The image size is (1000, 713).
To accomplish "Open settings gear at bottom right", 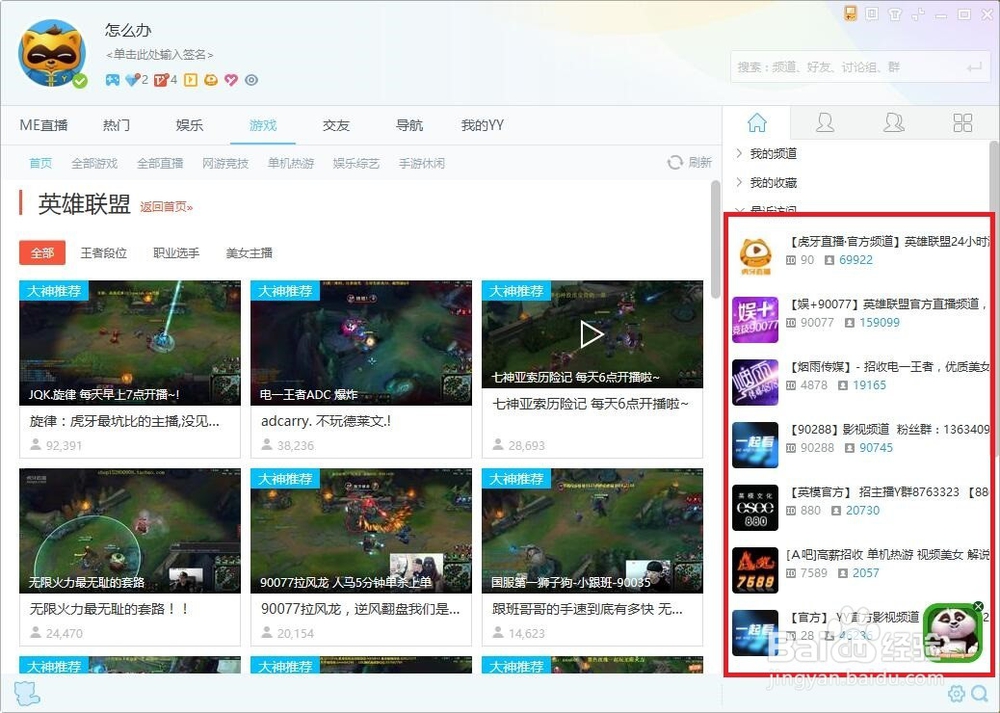I will coord(956,693).
